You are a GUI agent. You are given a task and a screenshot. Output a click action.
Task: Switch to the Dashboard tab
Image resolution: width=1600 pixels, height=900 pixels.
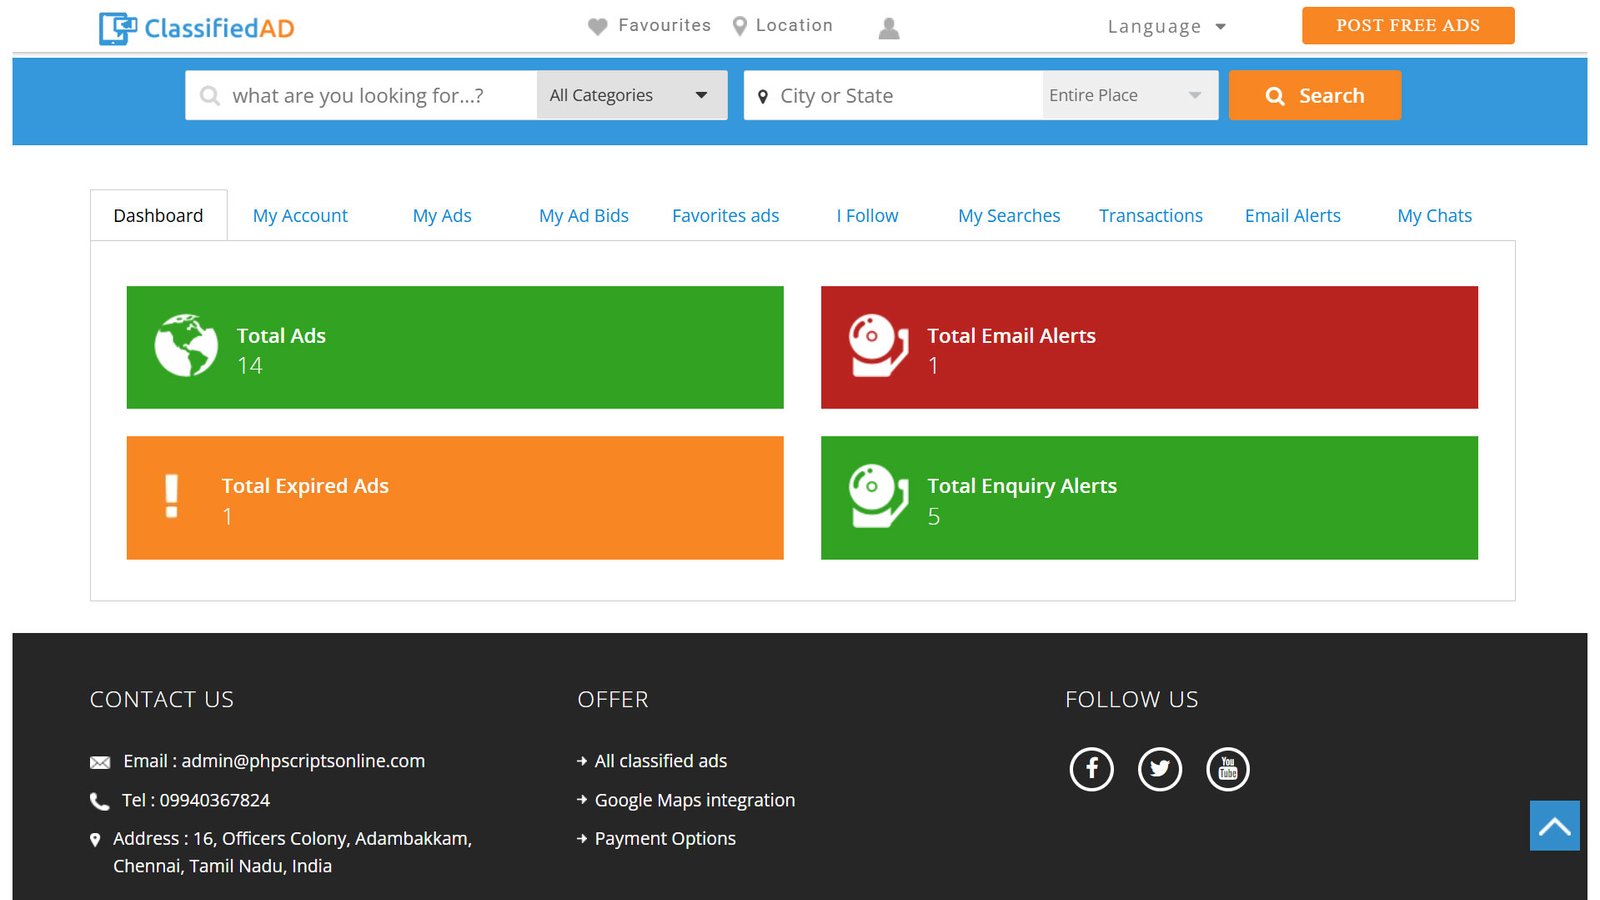(x=158, y=216)
